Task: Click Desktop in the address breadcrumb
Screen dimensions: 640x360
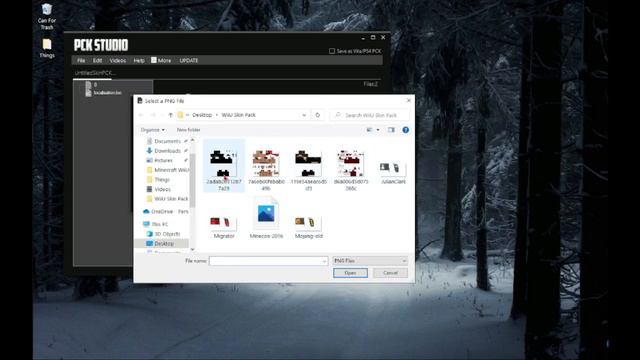Action: coord(202,115)
